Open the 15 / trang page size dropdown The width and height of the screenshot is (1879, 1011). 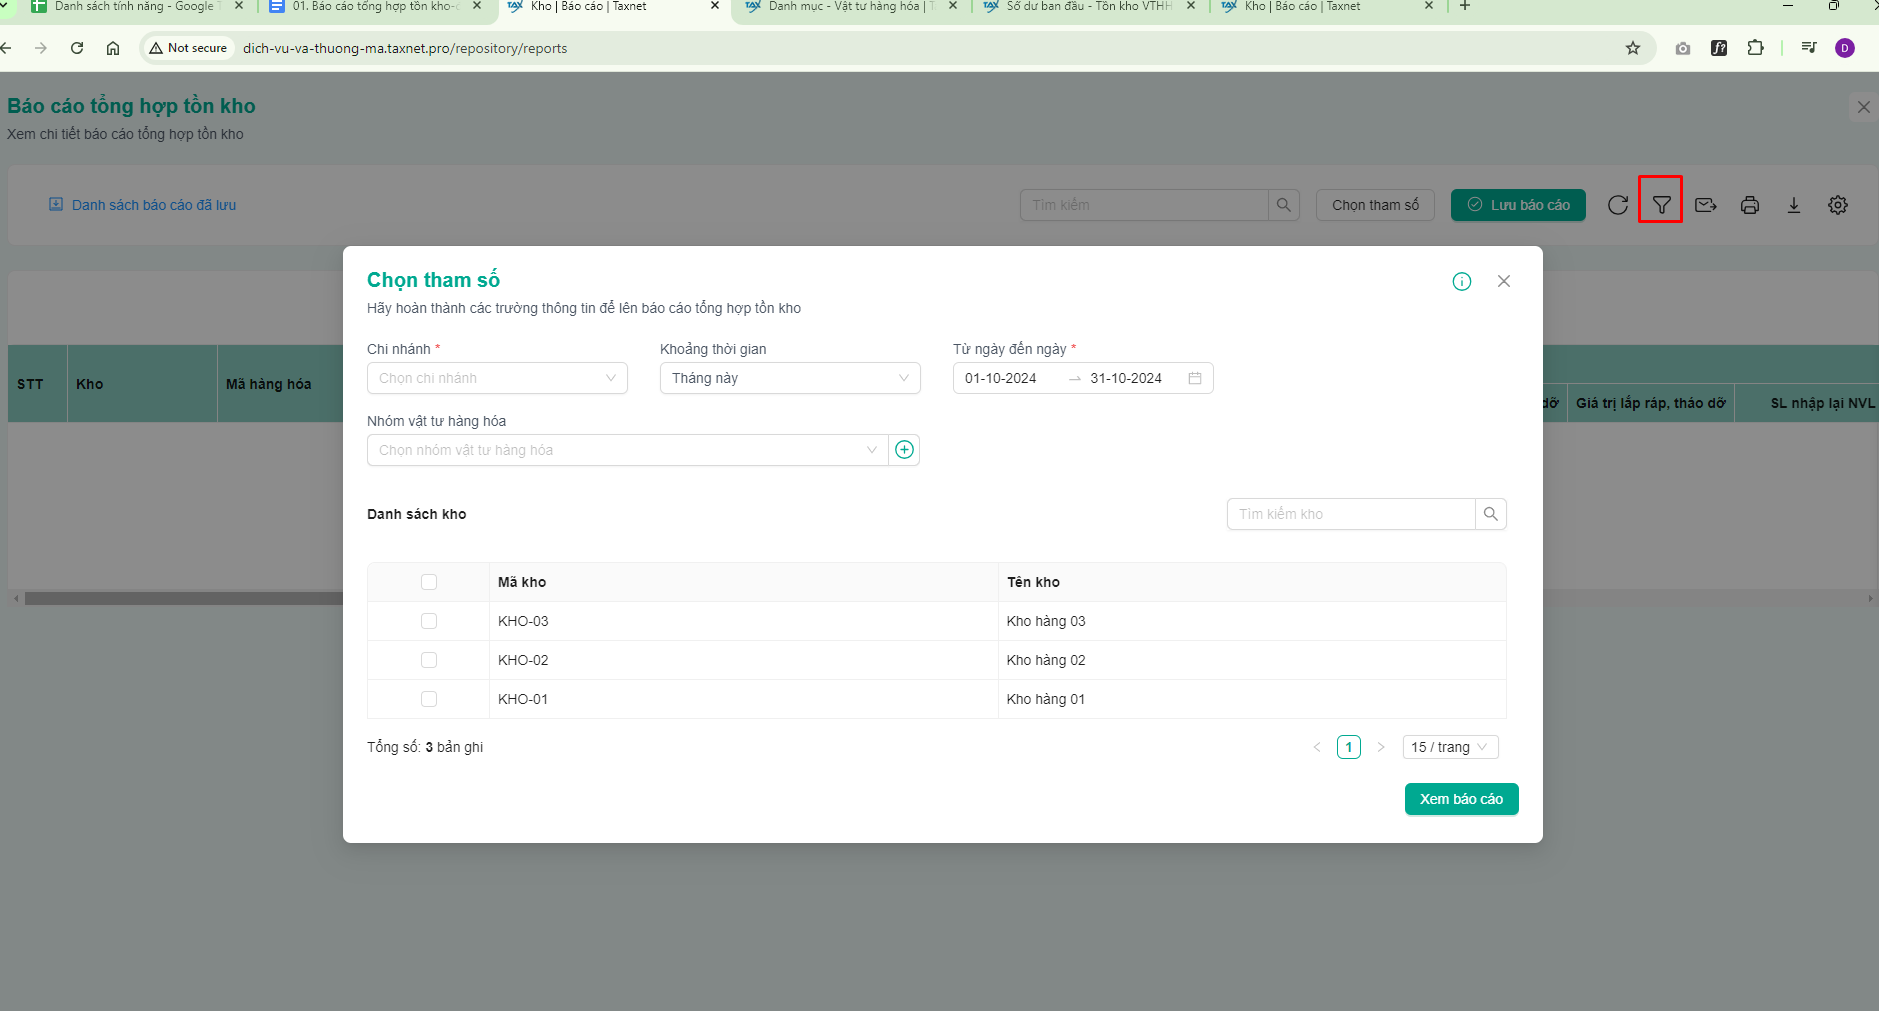[1451, 747]
